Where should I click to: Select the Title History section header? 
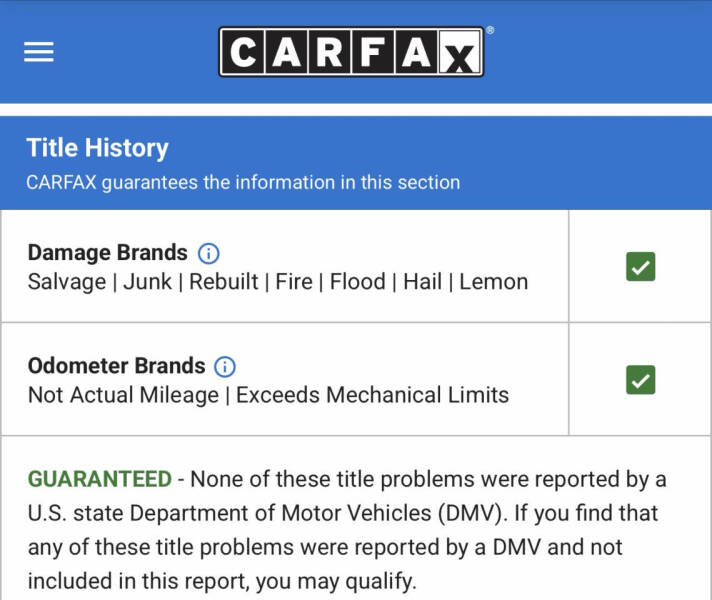(x=97, y=148)
